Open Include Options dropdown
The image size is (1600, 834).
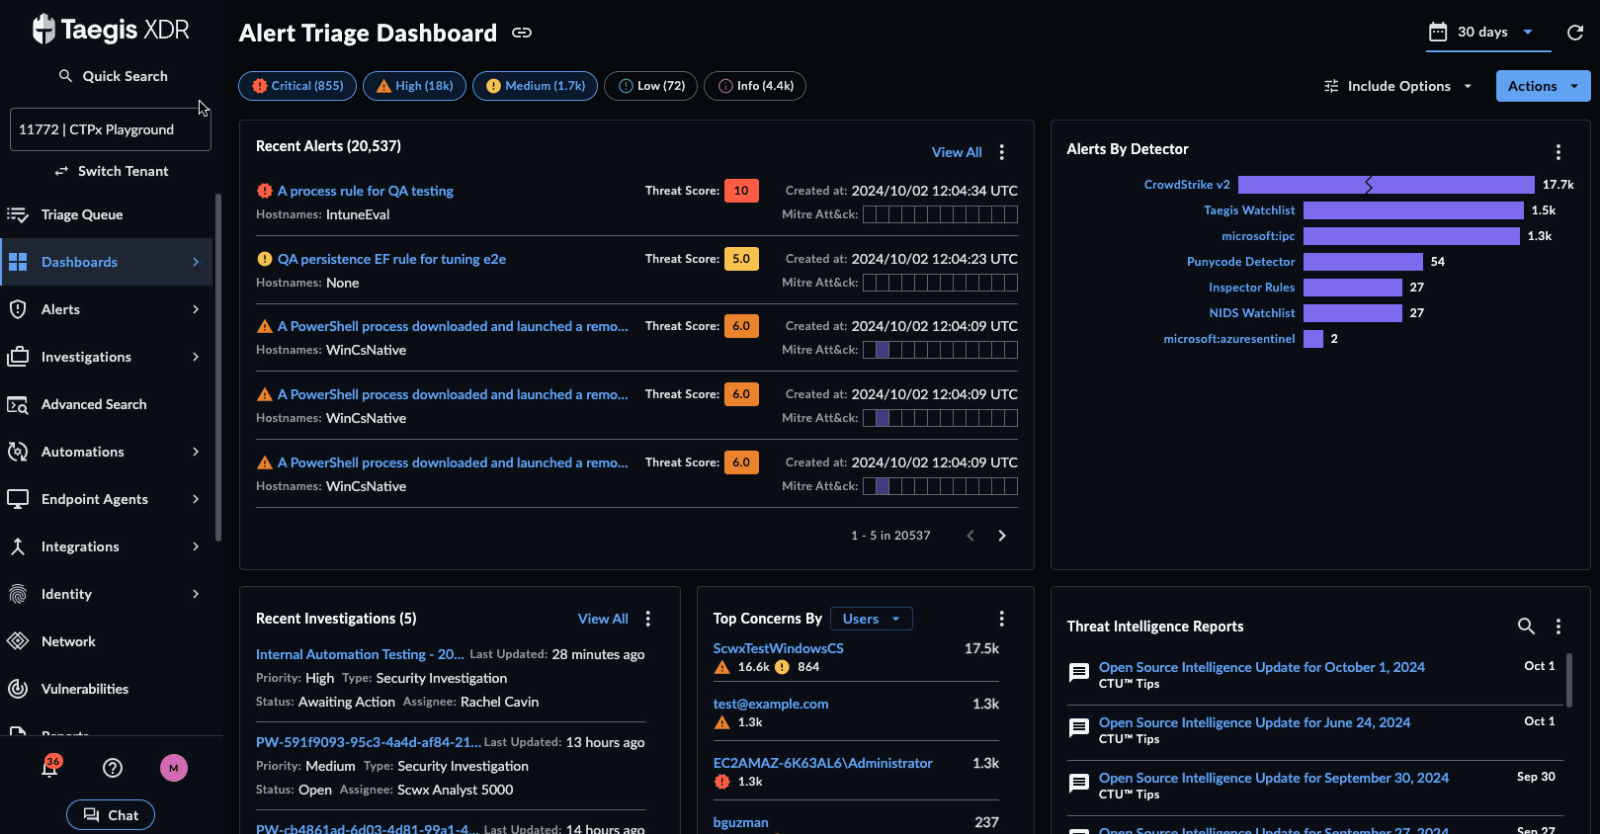tap(1398, 86)
